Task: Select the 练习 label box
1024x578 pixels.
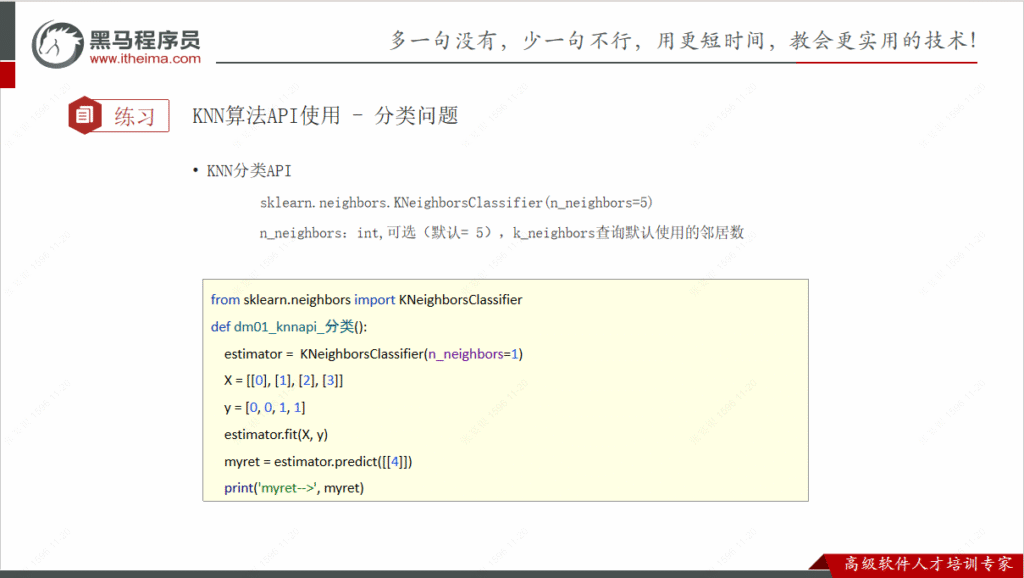Action: coord(135,116)
